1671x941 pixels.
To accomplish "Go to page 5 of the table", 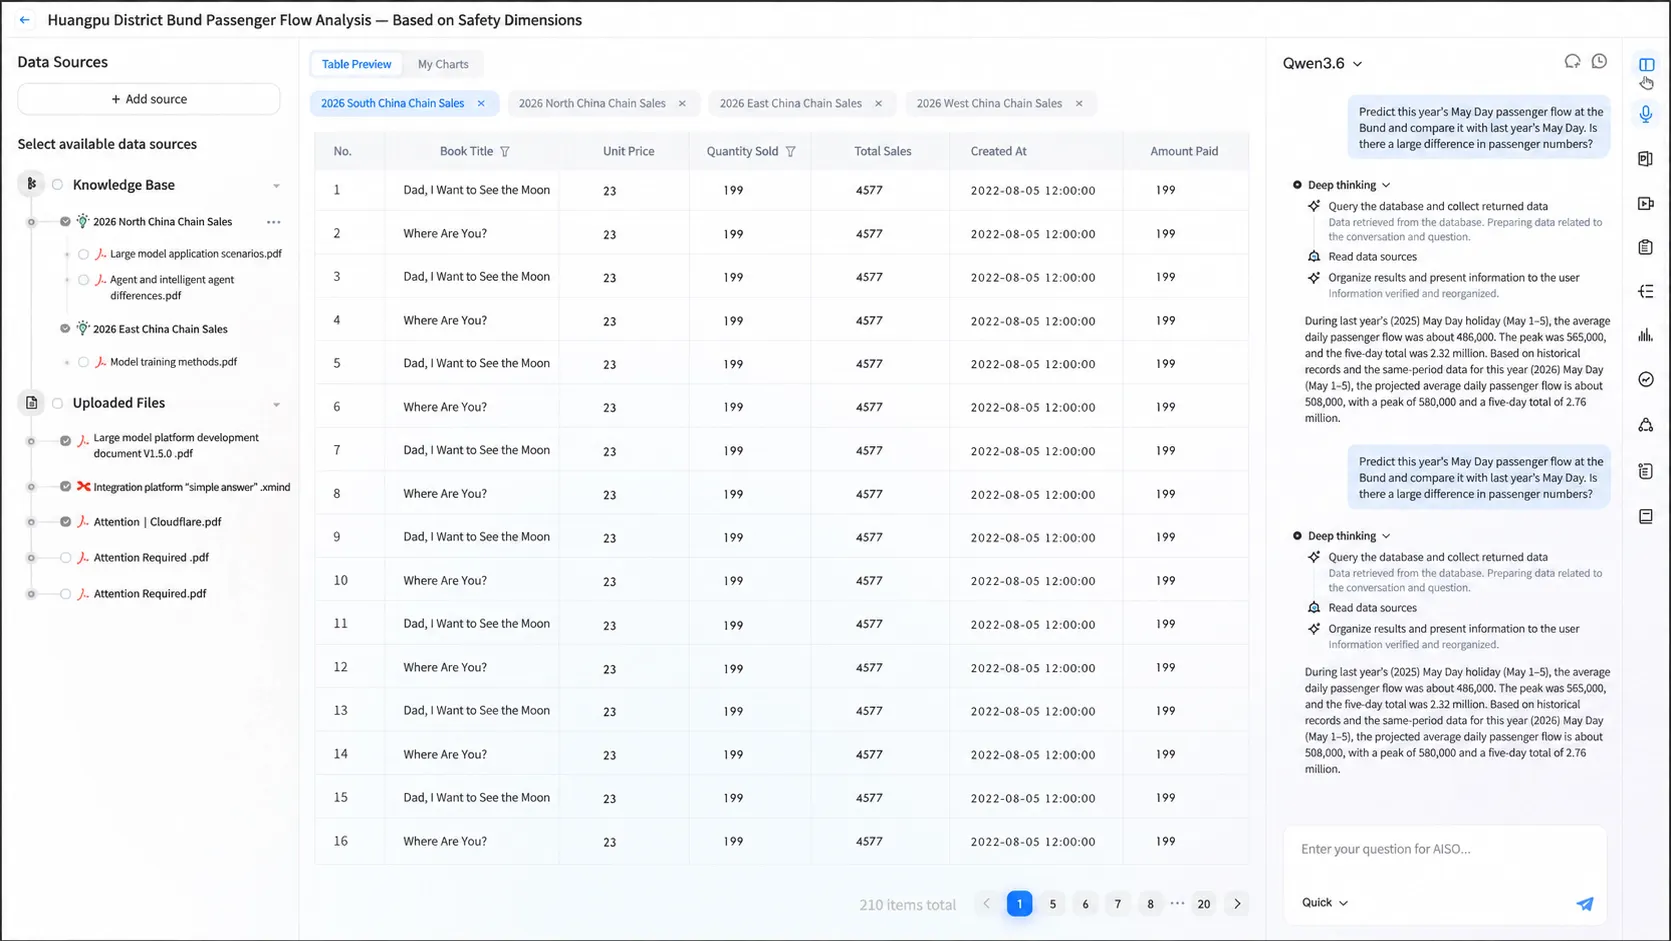I will 1052,904.
